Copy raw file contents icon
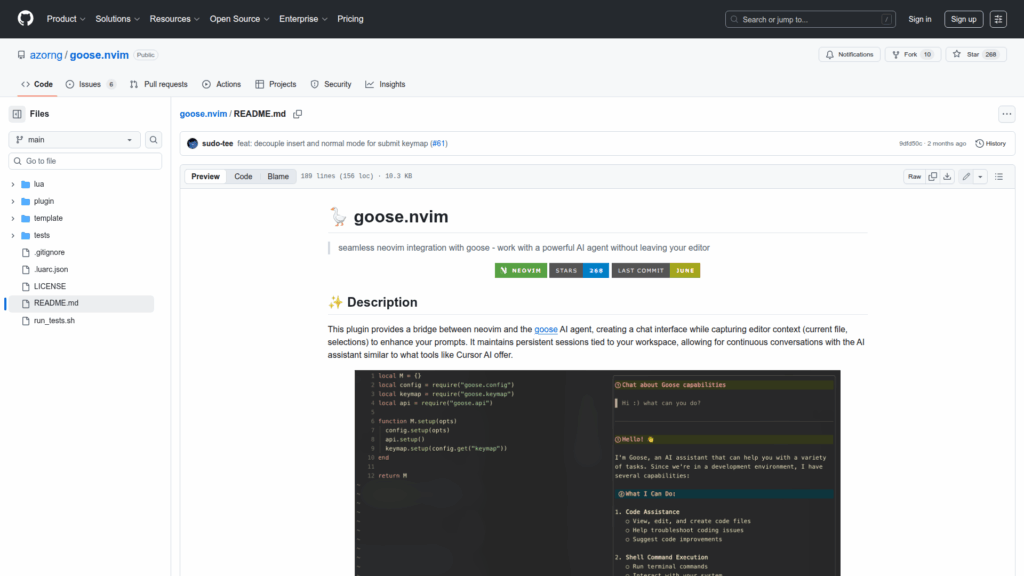1024x576 pixels. [932, 177]
